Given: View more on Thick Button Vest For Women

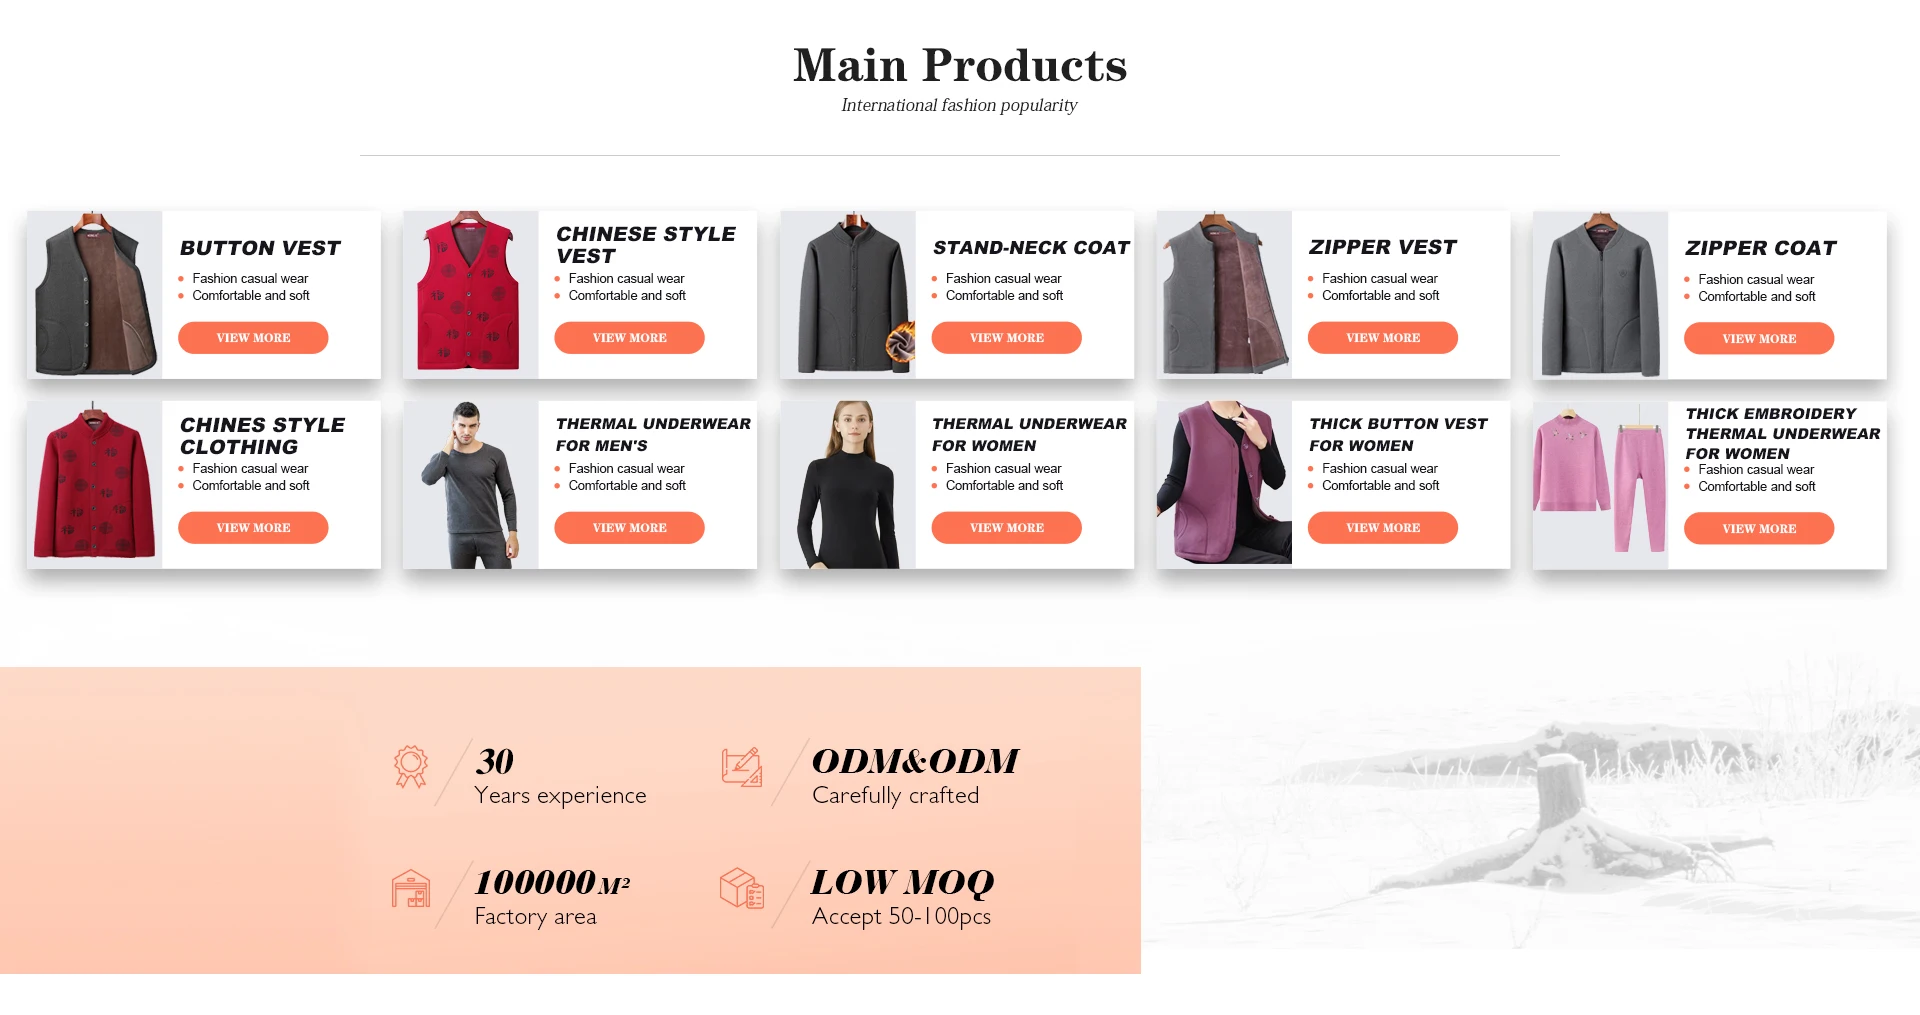Looking at the screenshot, I should pyautogui.click(x=1383, y=528).
